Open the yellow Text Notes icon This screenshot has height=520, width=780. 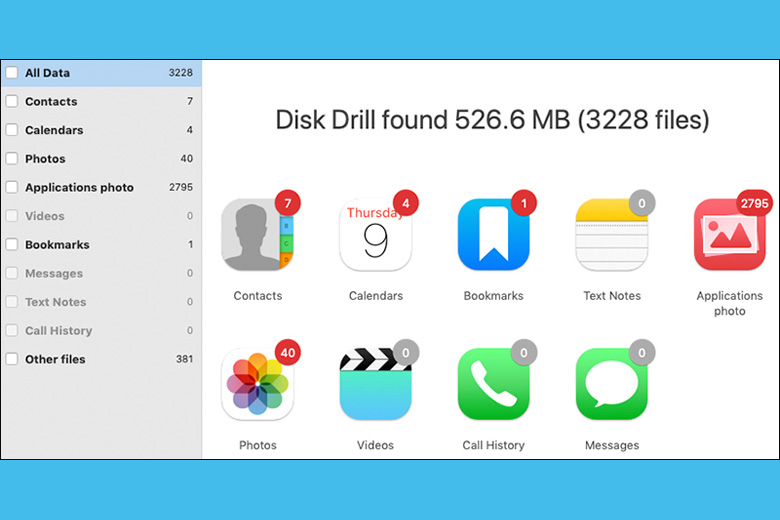coord(611,235)
